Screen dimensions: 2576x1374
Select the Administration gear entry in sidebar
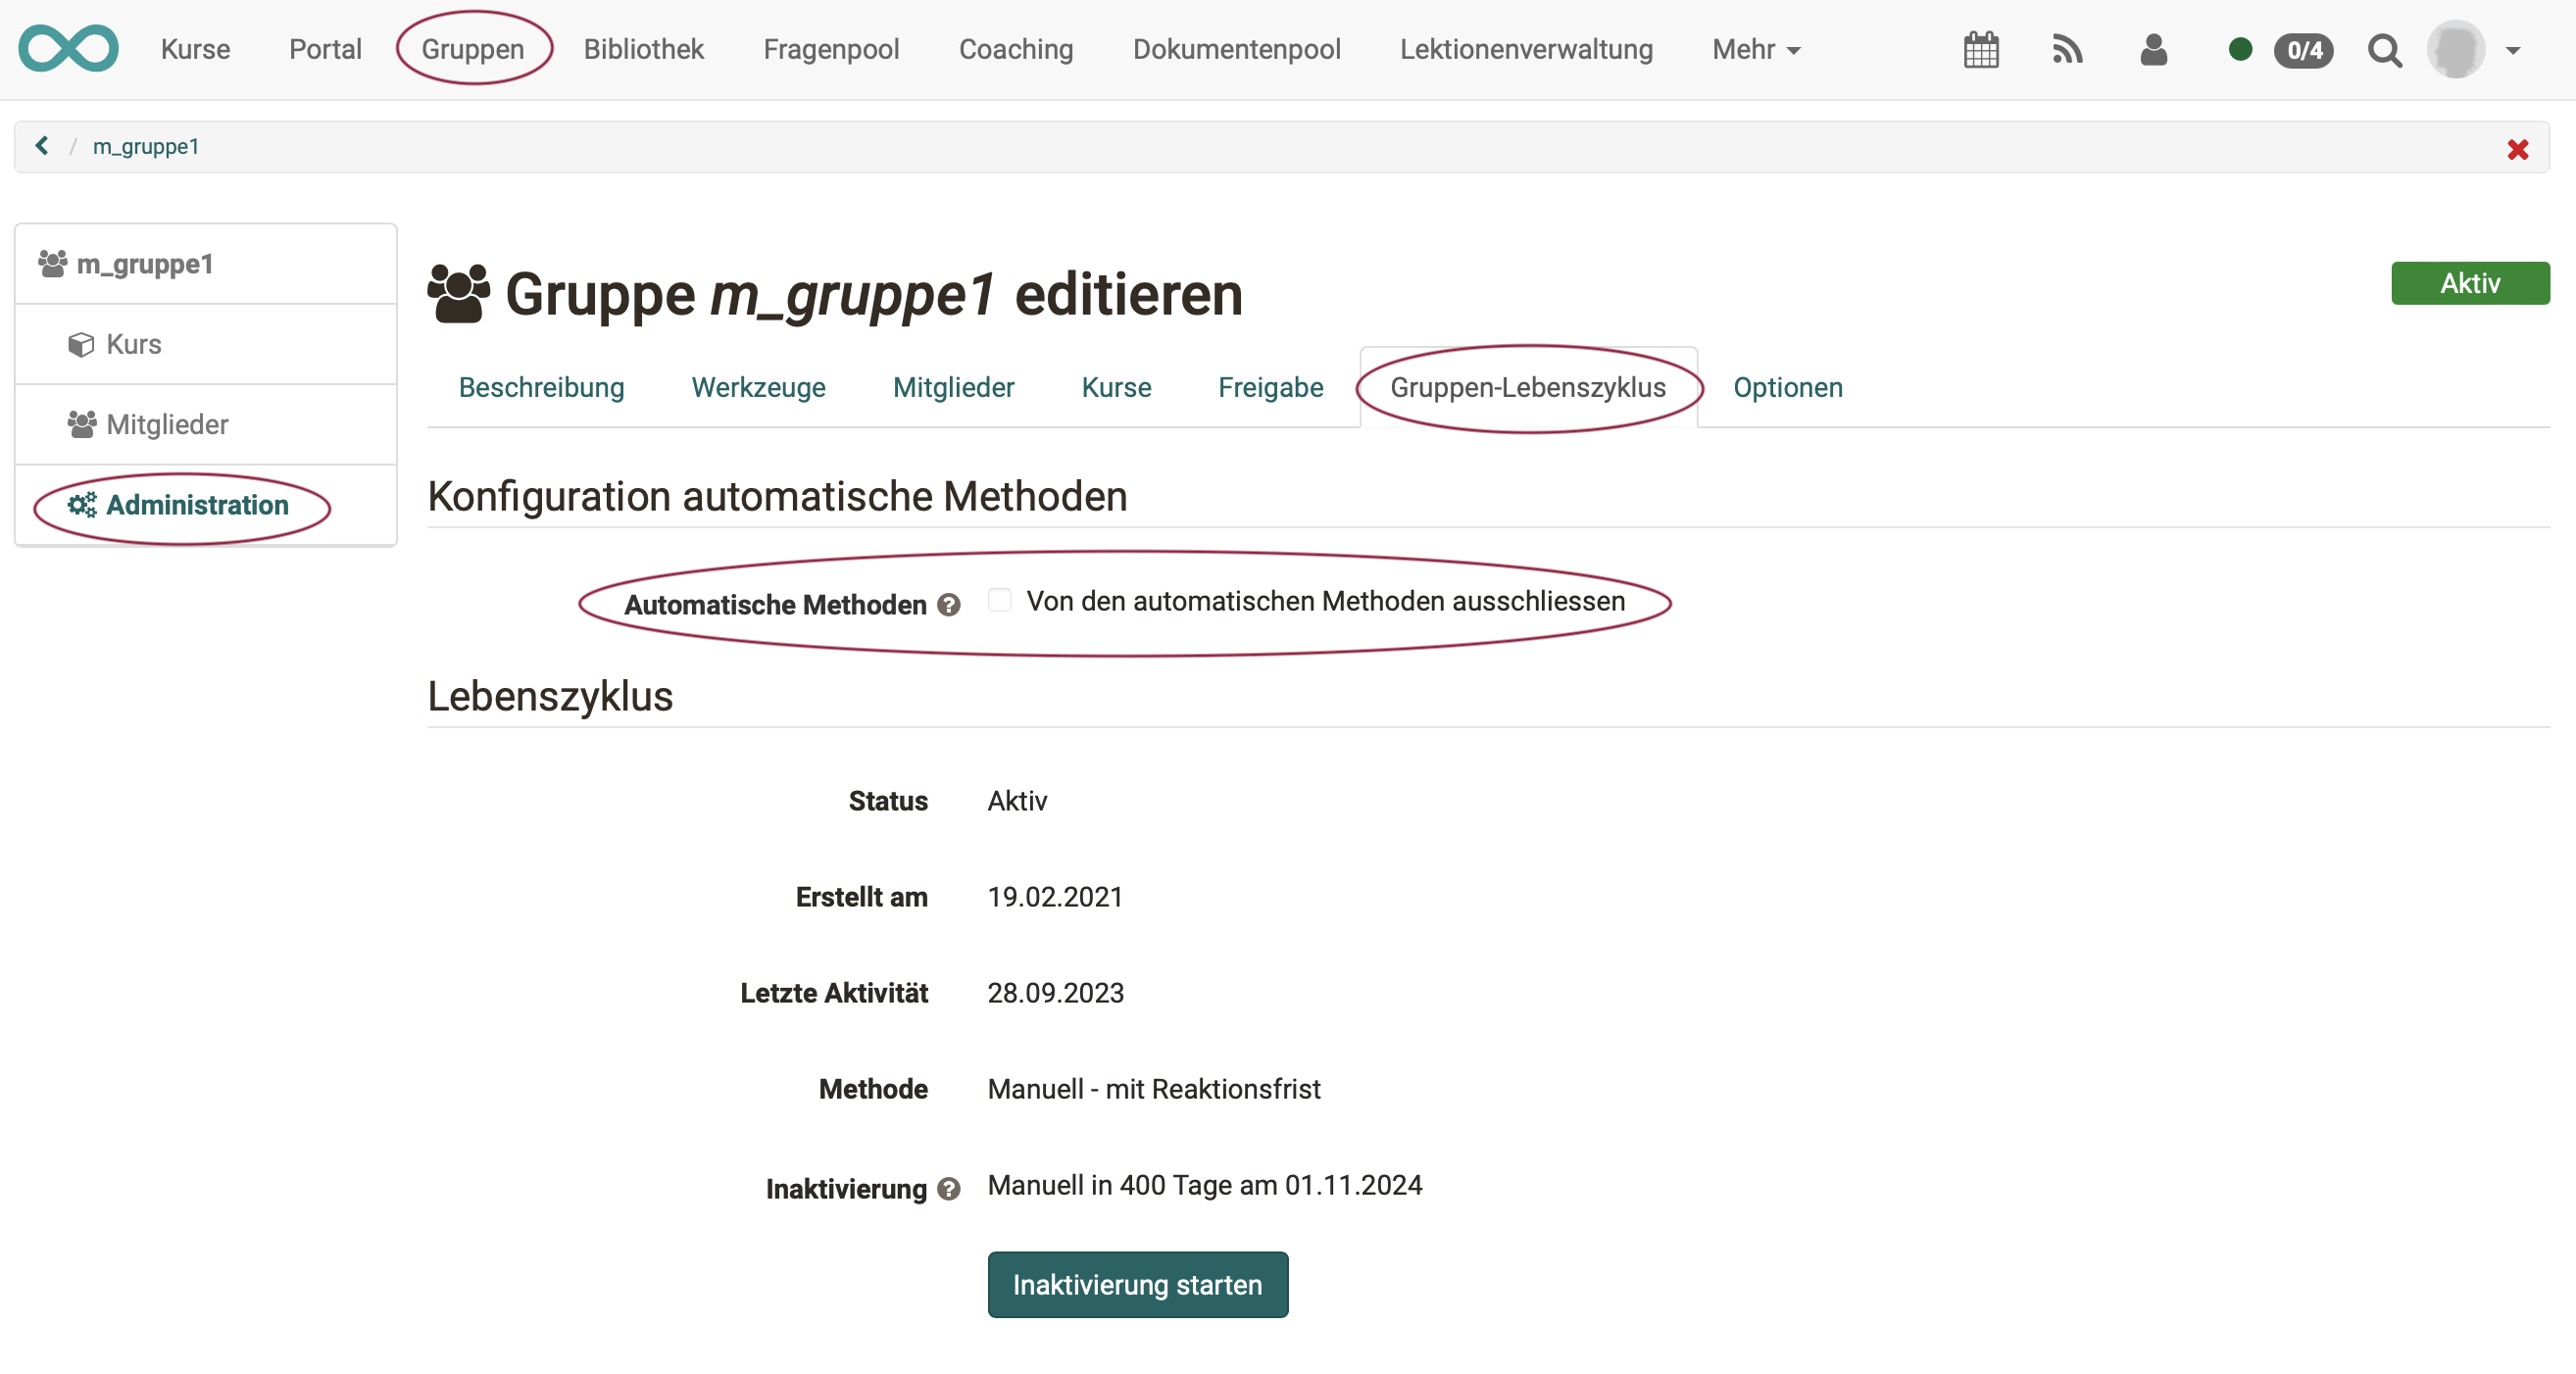pyautogui.click(x=195, y=505)
